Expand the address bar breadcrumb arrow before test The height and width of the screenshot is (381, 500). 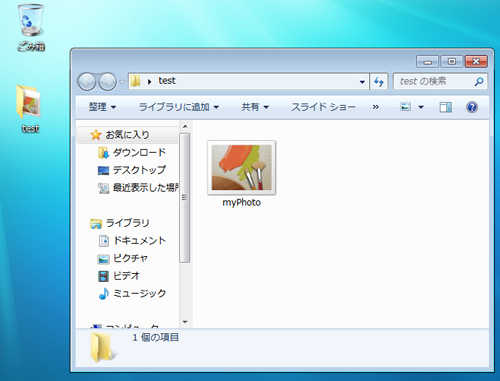pos(149,81)
